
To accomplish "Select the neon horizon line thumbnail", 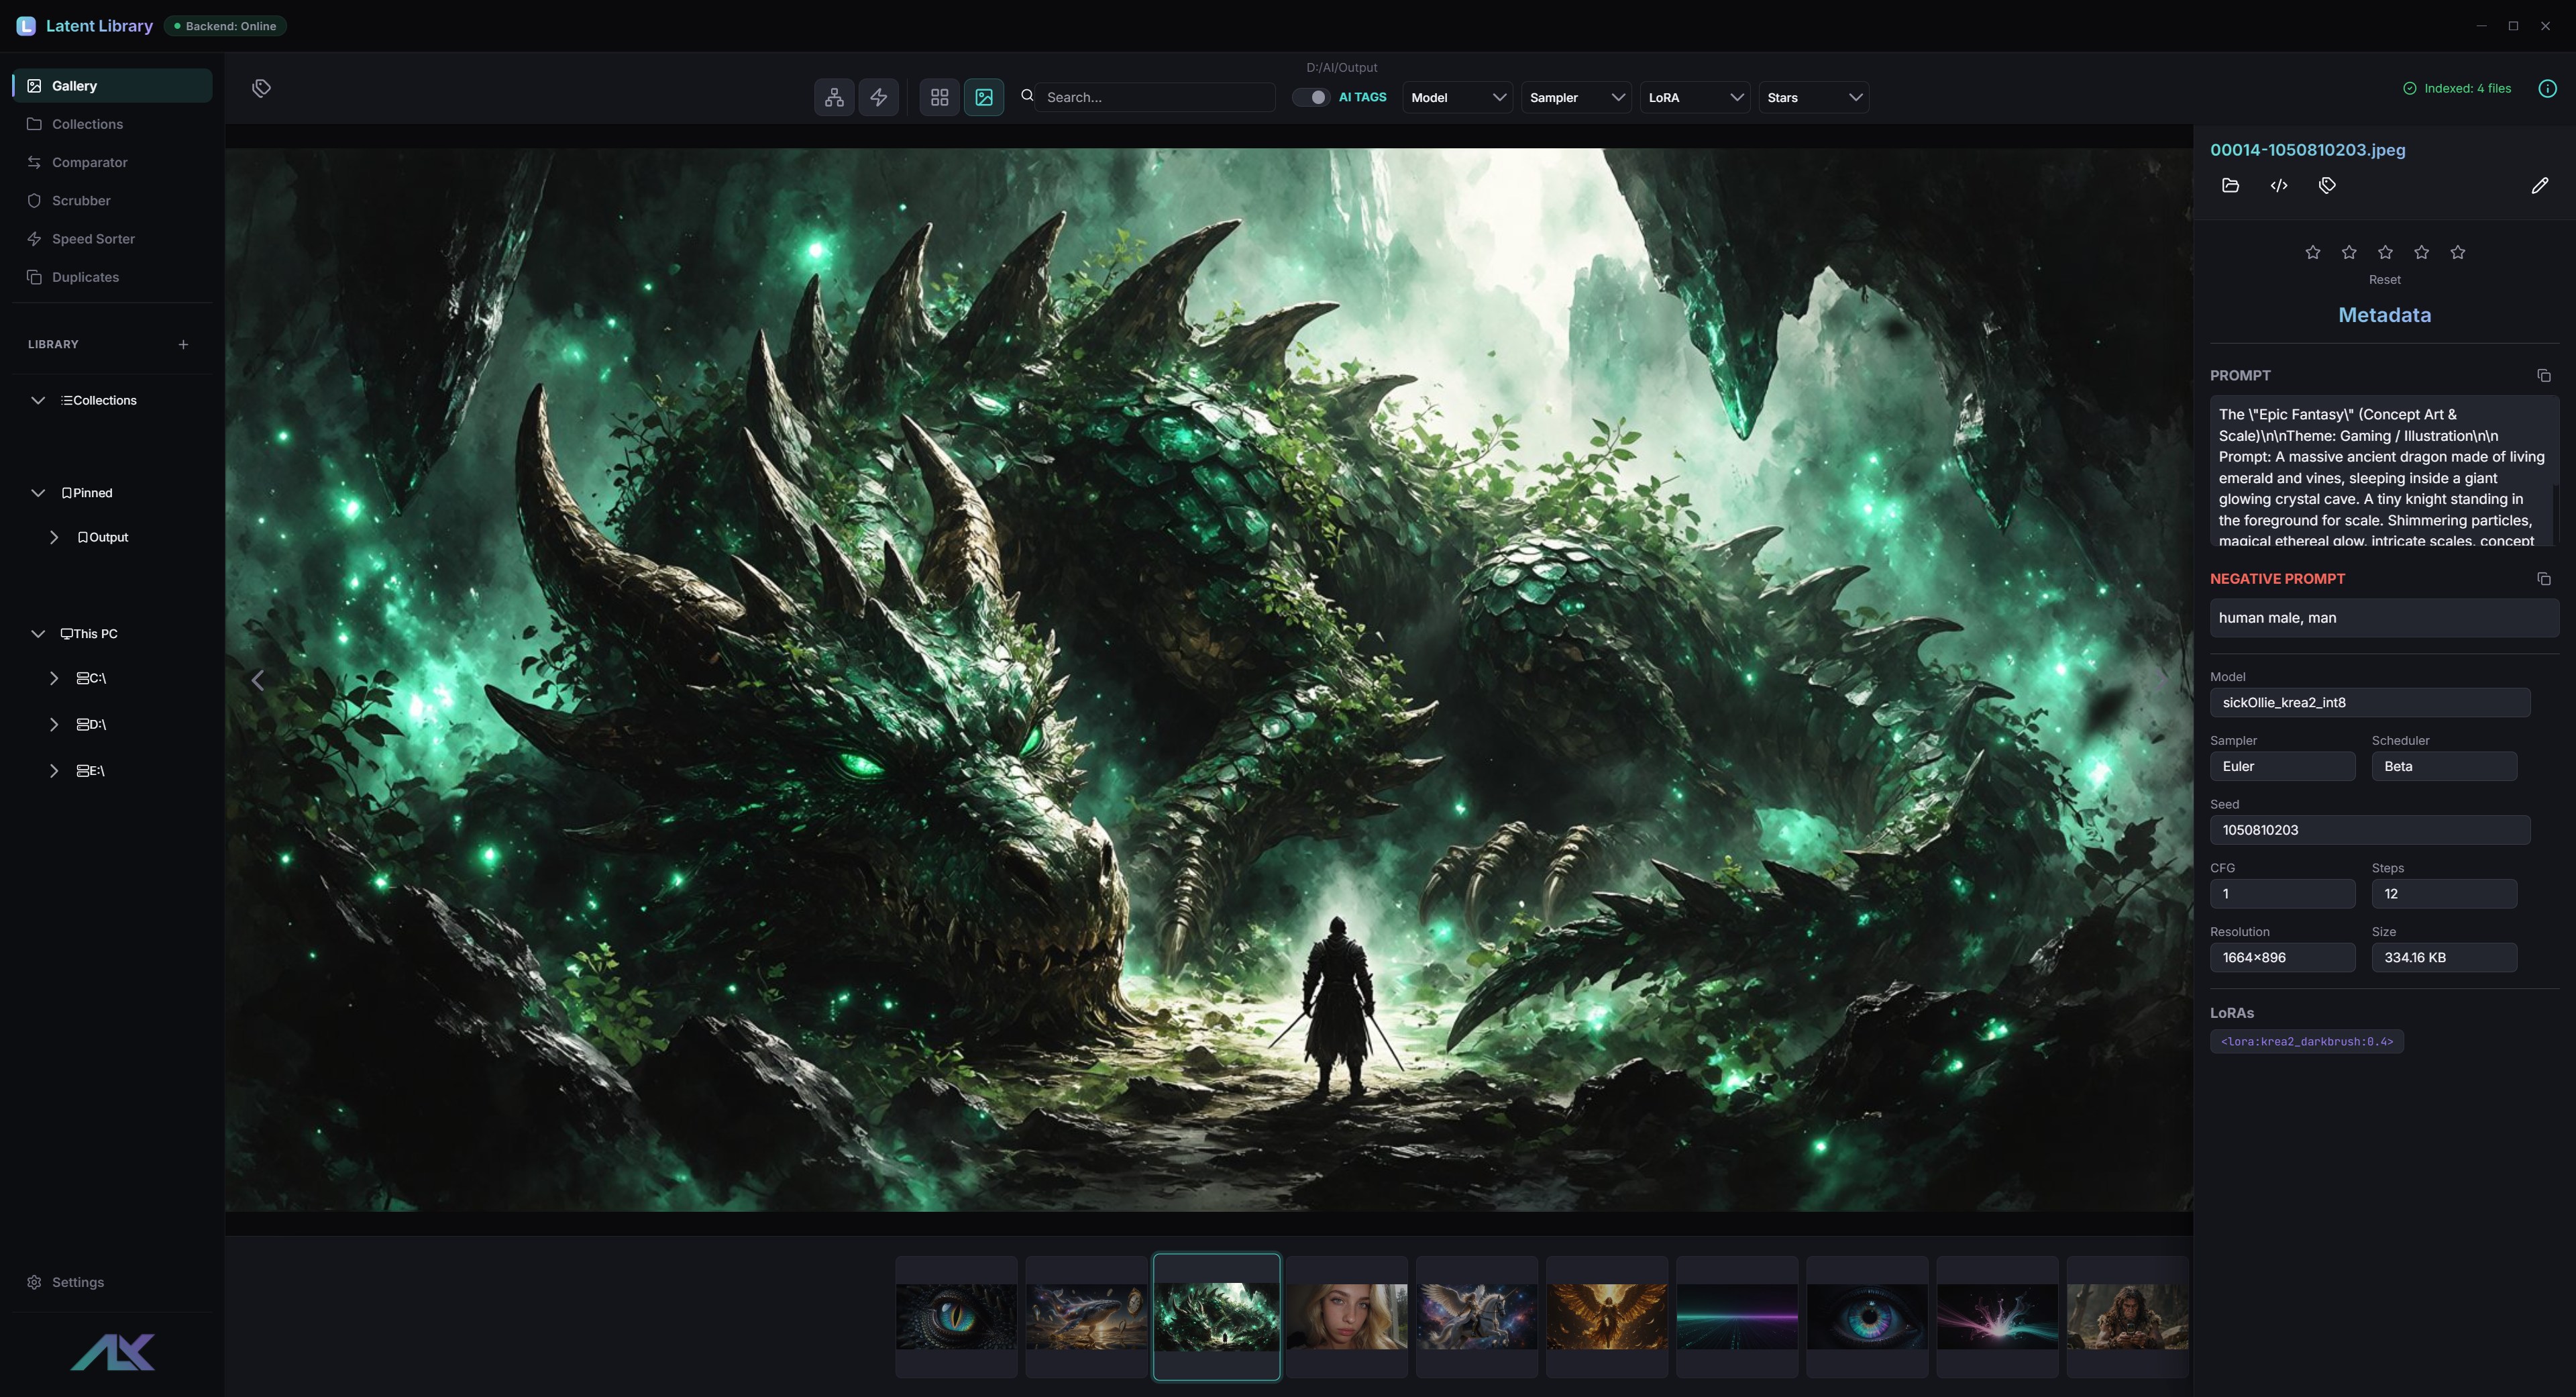I will (1737, 1317).
